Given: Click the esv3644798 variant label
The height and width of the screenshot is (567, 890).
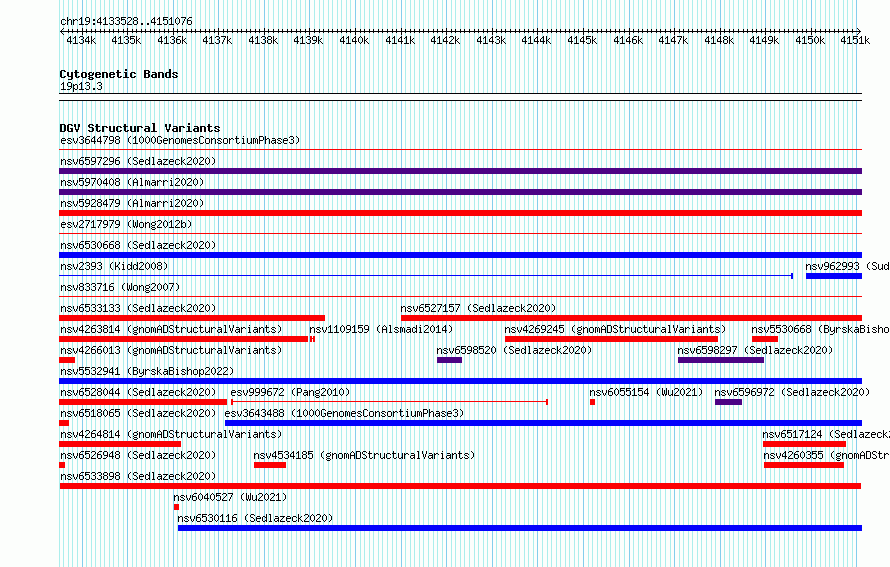Looking at the screenshot, I should (180, 140).
